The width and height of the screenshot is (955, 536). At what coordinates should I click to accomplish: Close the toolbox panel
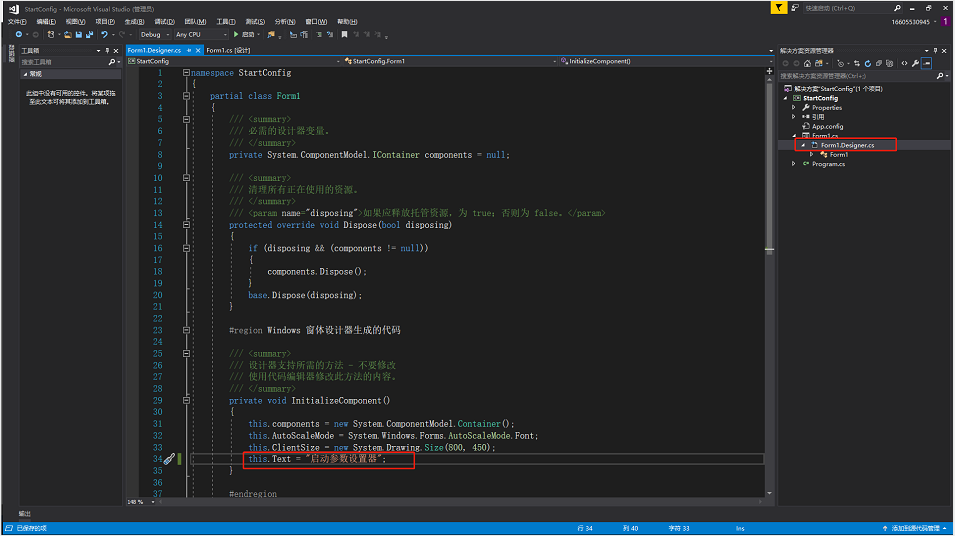pos(116,51)
